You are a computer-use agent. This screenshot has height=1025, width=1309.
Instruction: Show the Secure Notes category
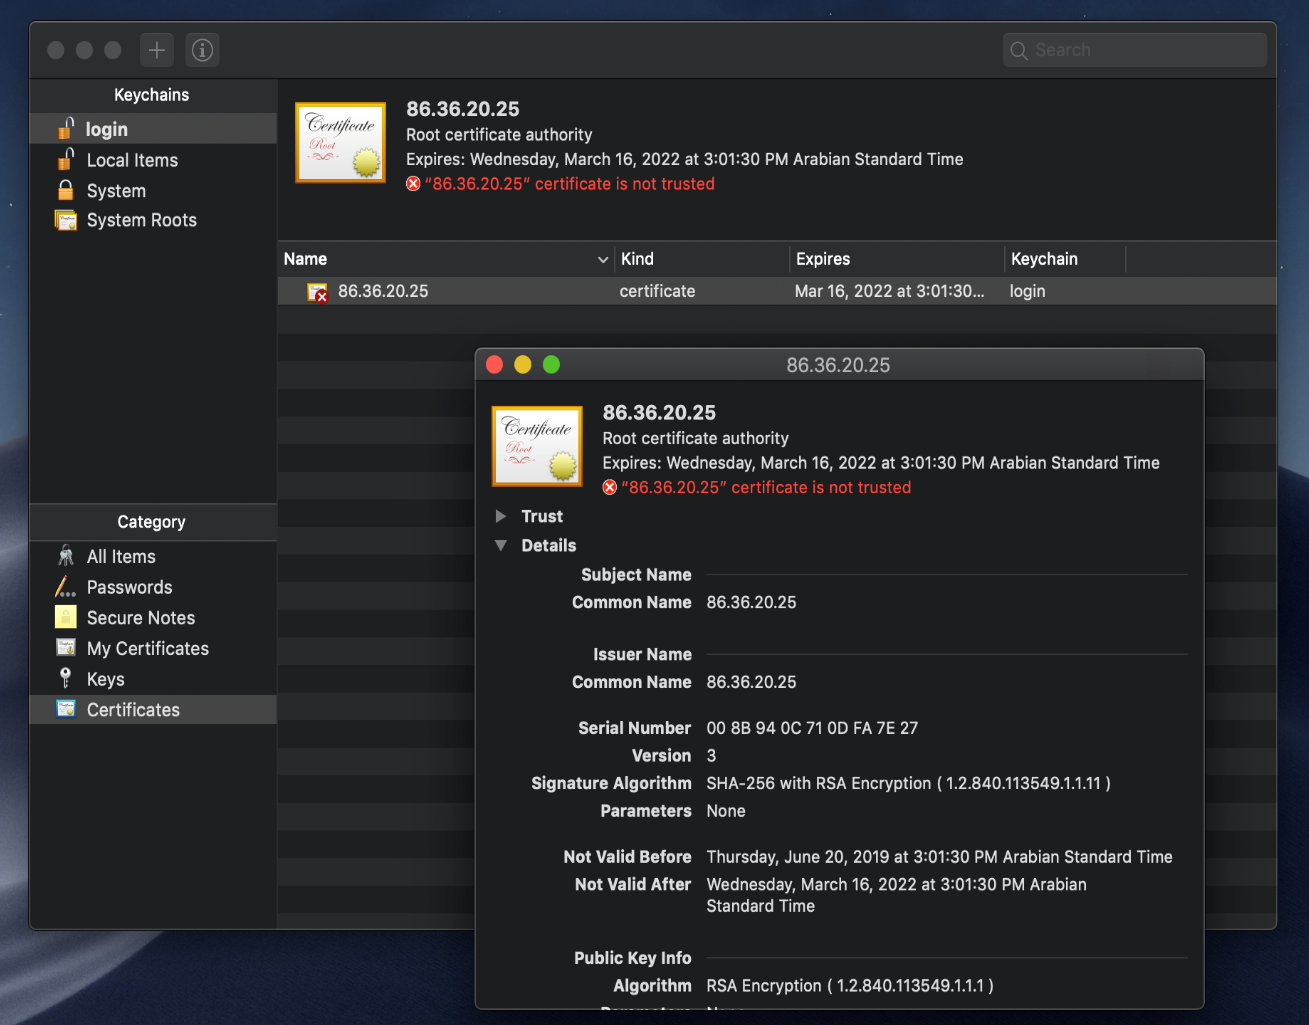[153, 618]
